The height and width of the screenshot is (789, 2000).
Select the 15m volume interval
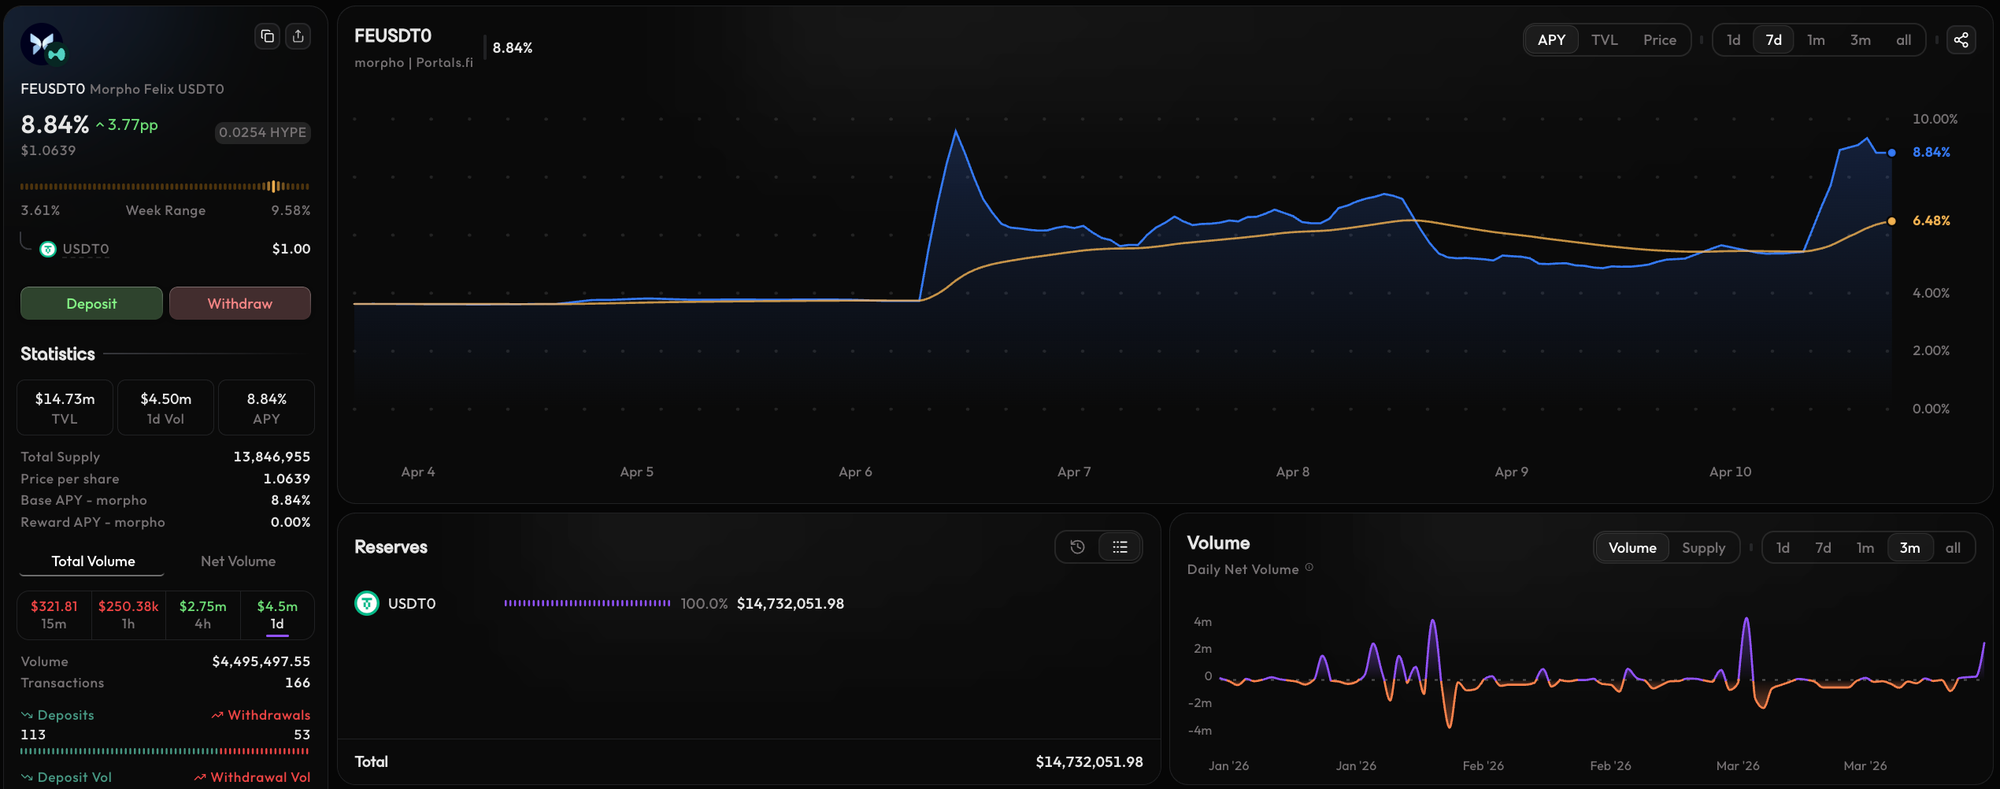(x=54, y=615)
